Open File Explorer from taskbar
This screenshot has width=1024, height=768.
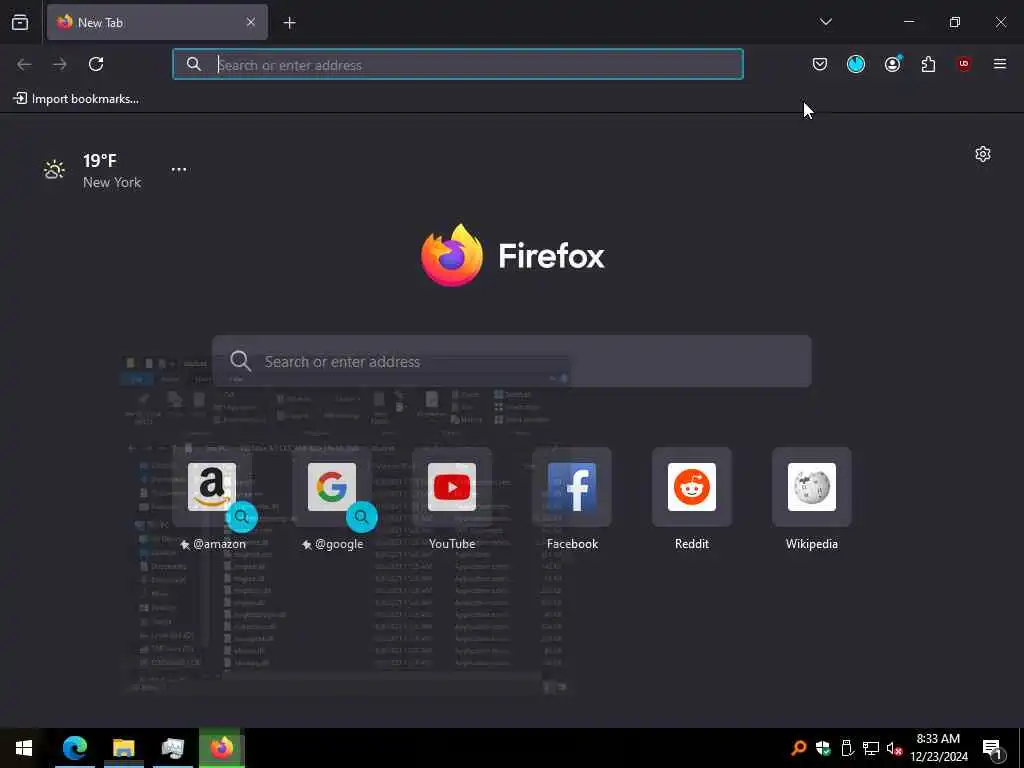[x=123, y=748]
